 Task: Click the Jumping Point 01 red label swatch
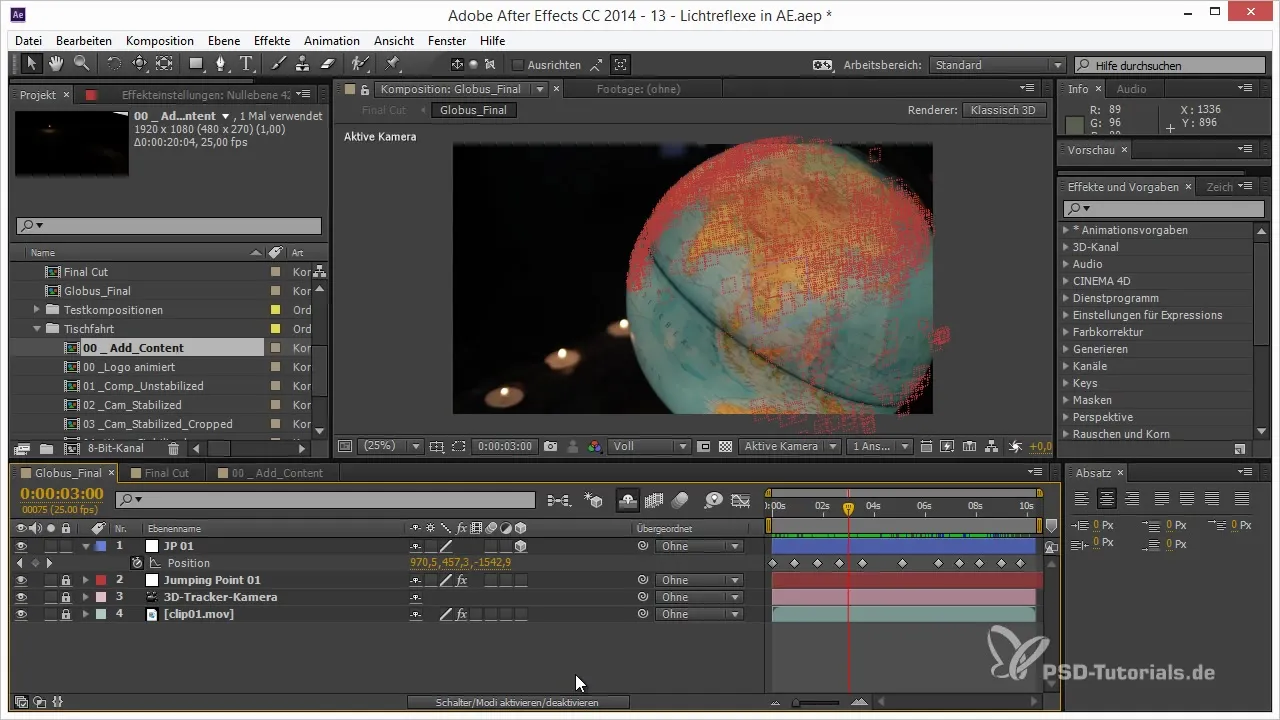[100, 580]
